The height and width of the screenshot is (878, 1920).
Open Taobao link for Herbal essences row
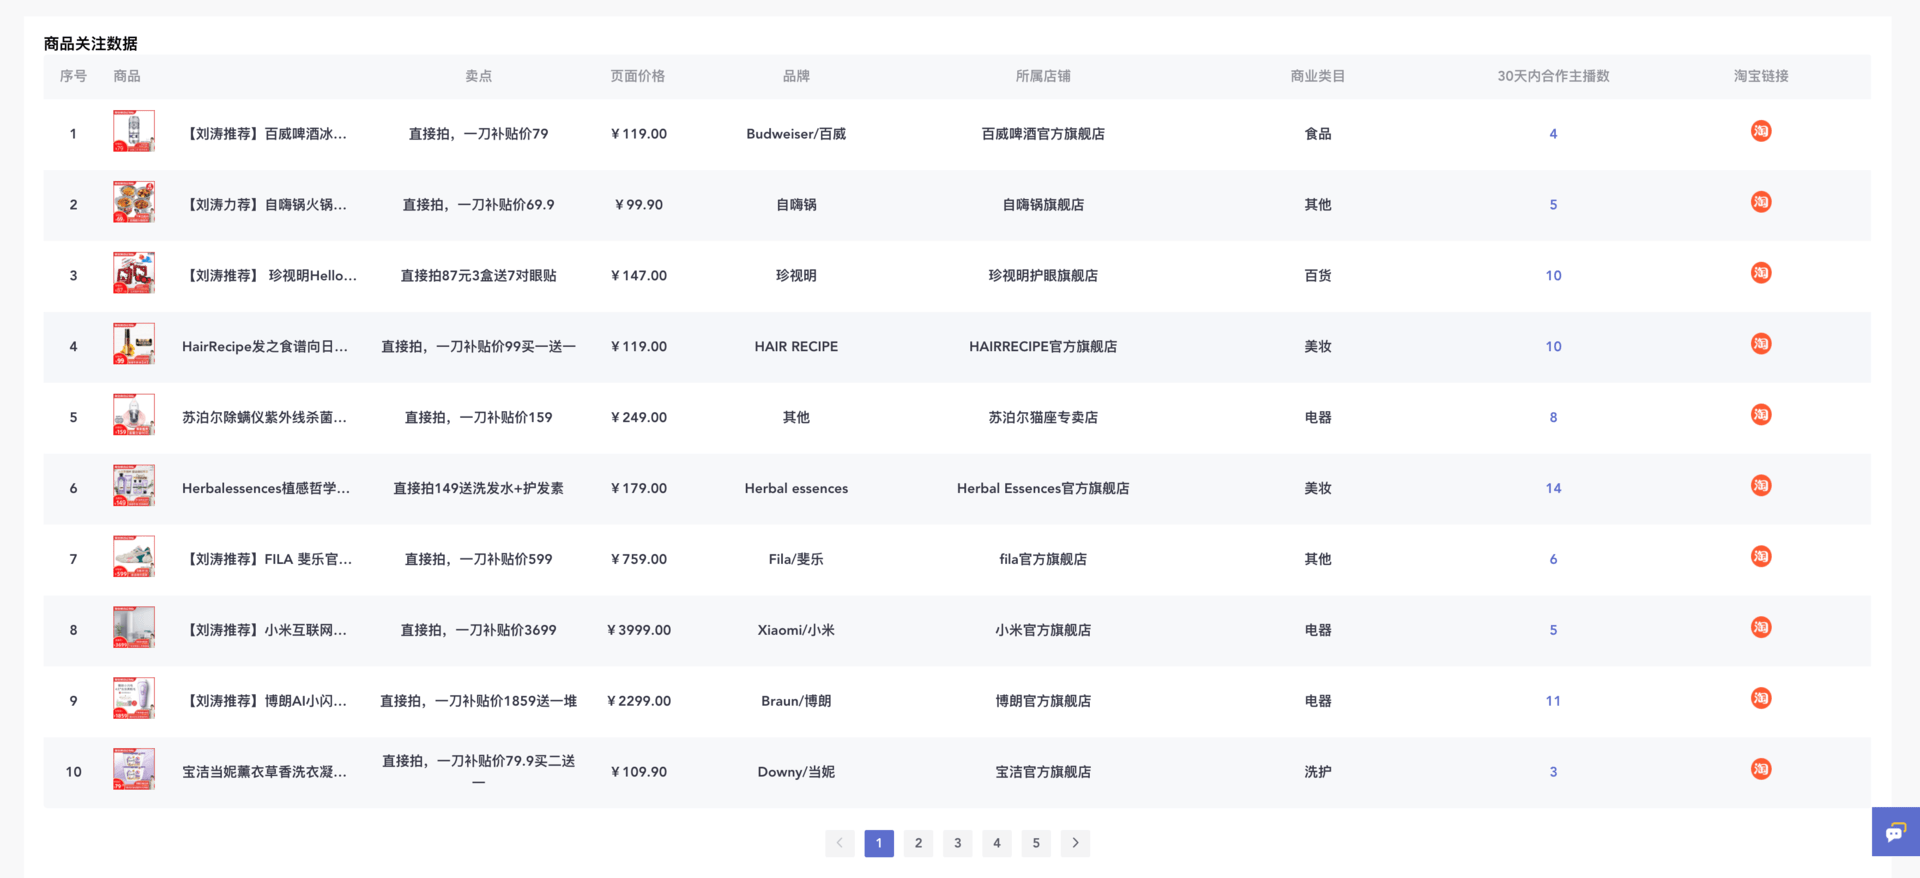pyautogui.click(x=1761, y=486)
